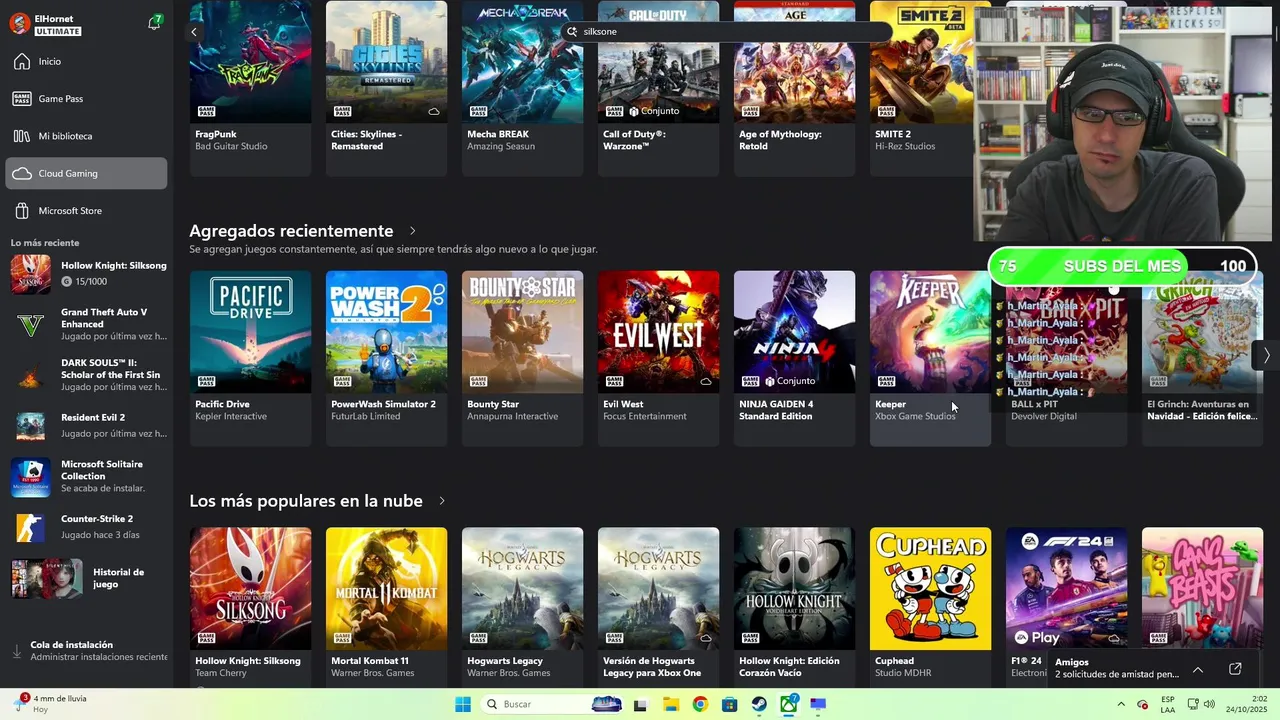Click the search magnifier icon
The height and width of the screenshot is (720, 1280).
[573, 32]
